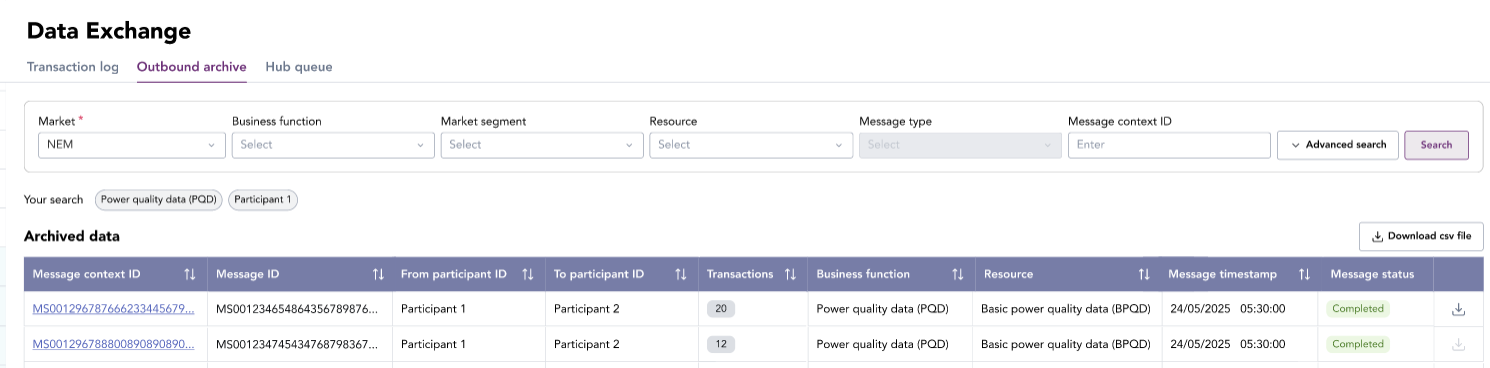Open the Hub queue tab
This screenshot has height=368, width=1490.
click(x=299, y=67)
